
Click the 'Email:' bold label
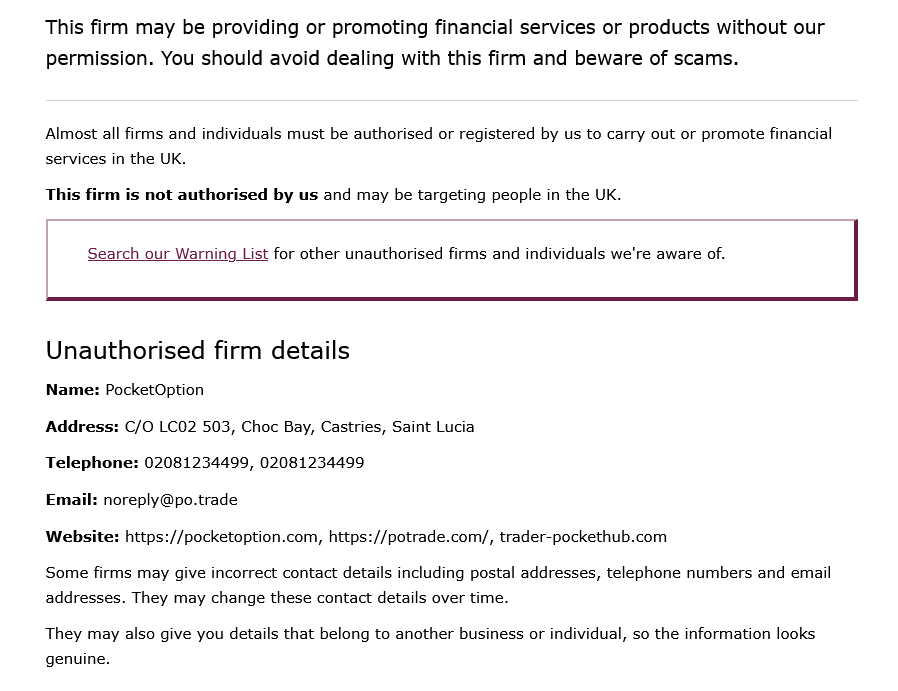click(x=71, y=500)
